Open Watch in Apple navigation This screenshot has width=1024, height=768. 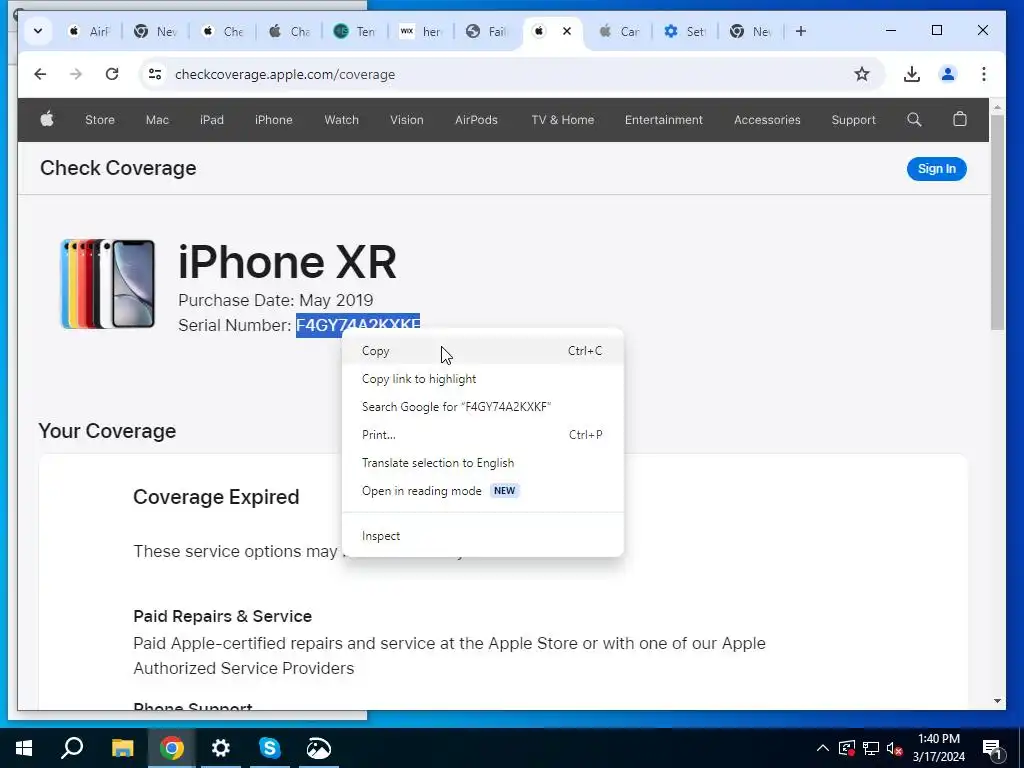(x=342, y=120)
